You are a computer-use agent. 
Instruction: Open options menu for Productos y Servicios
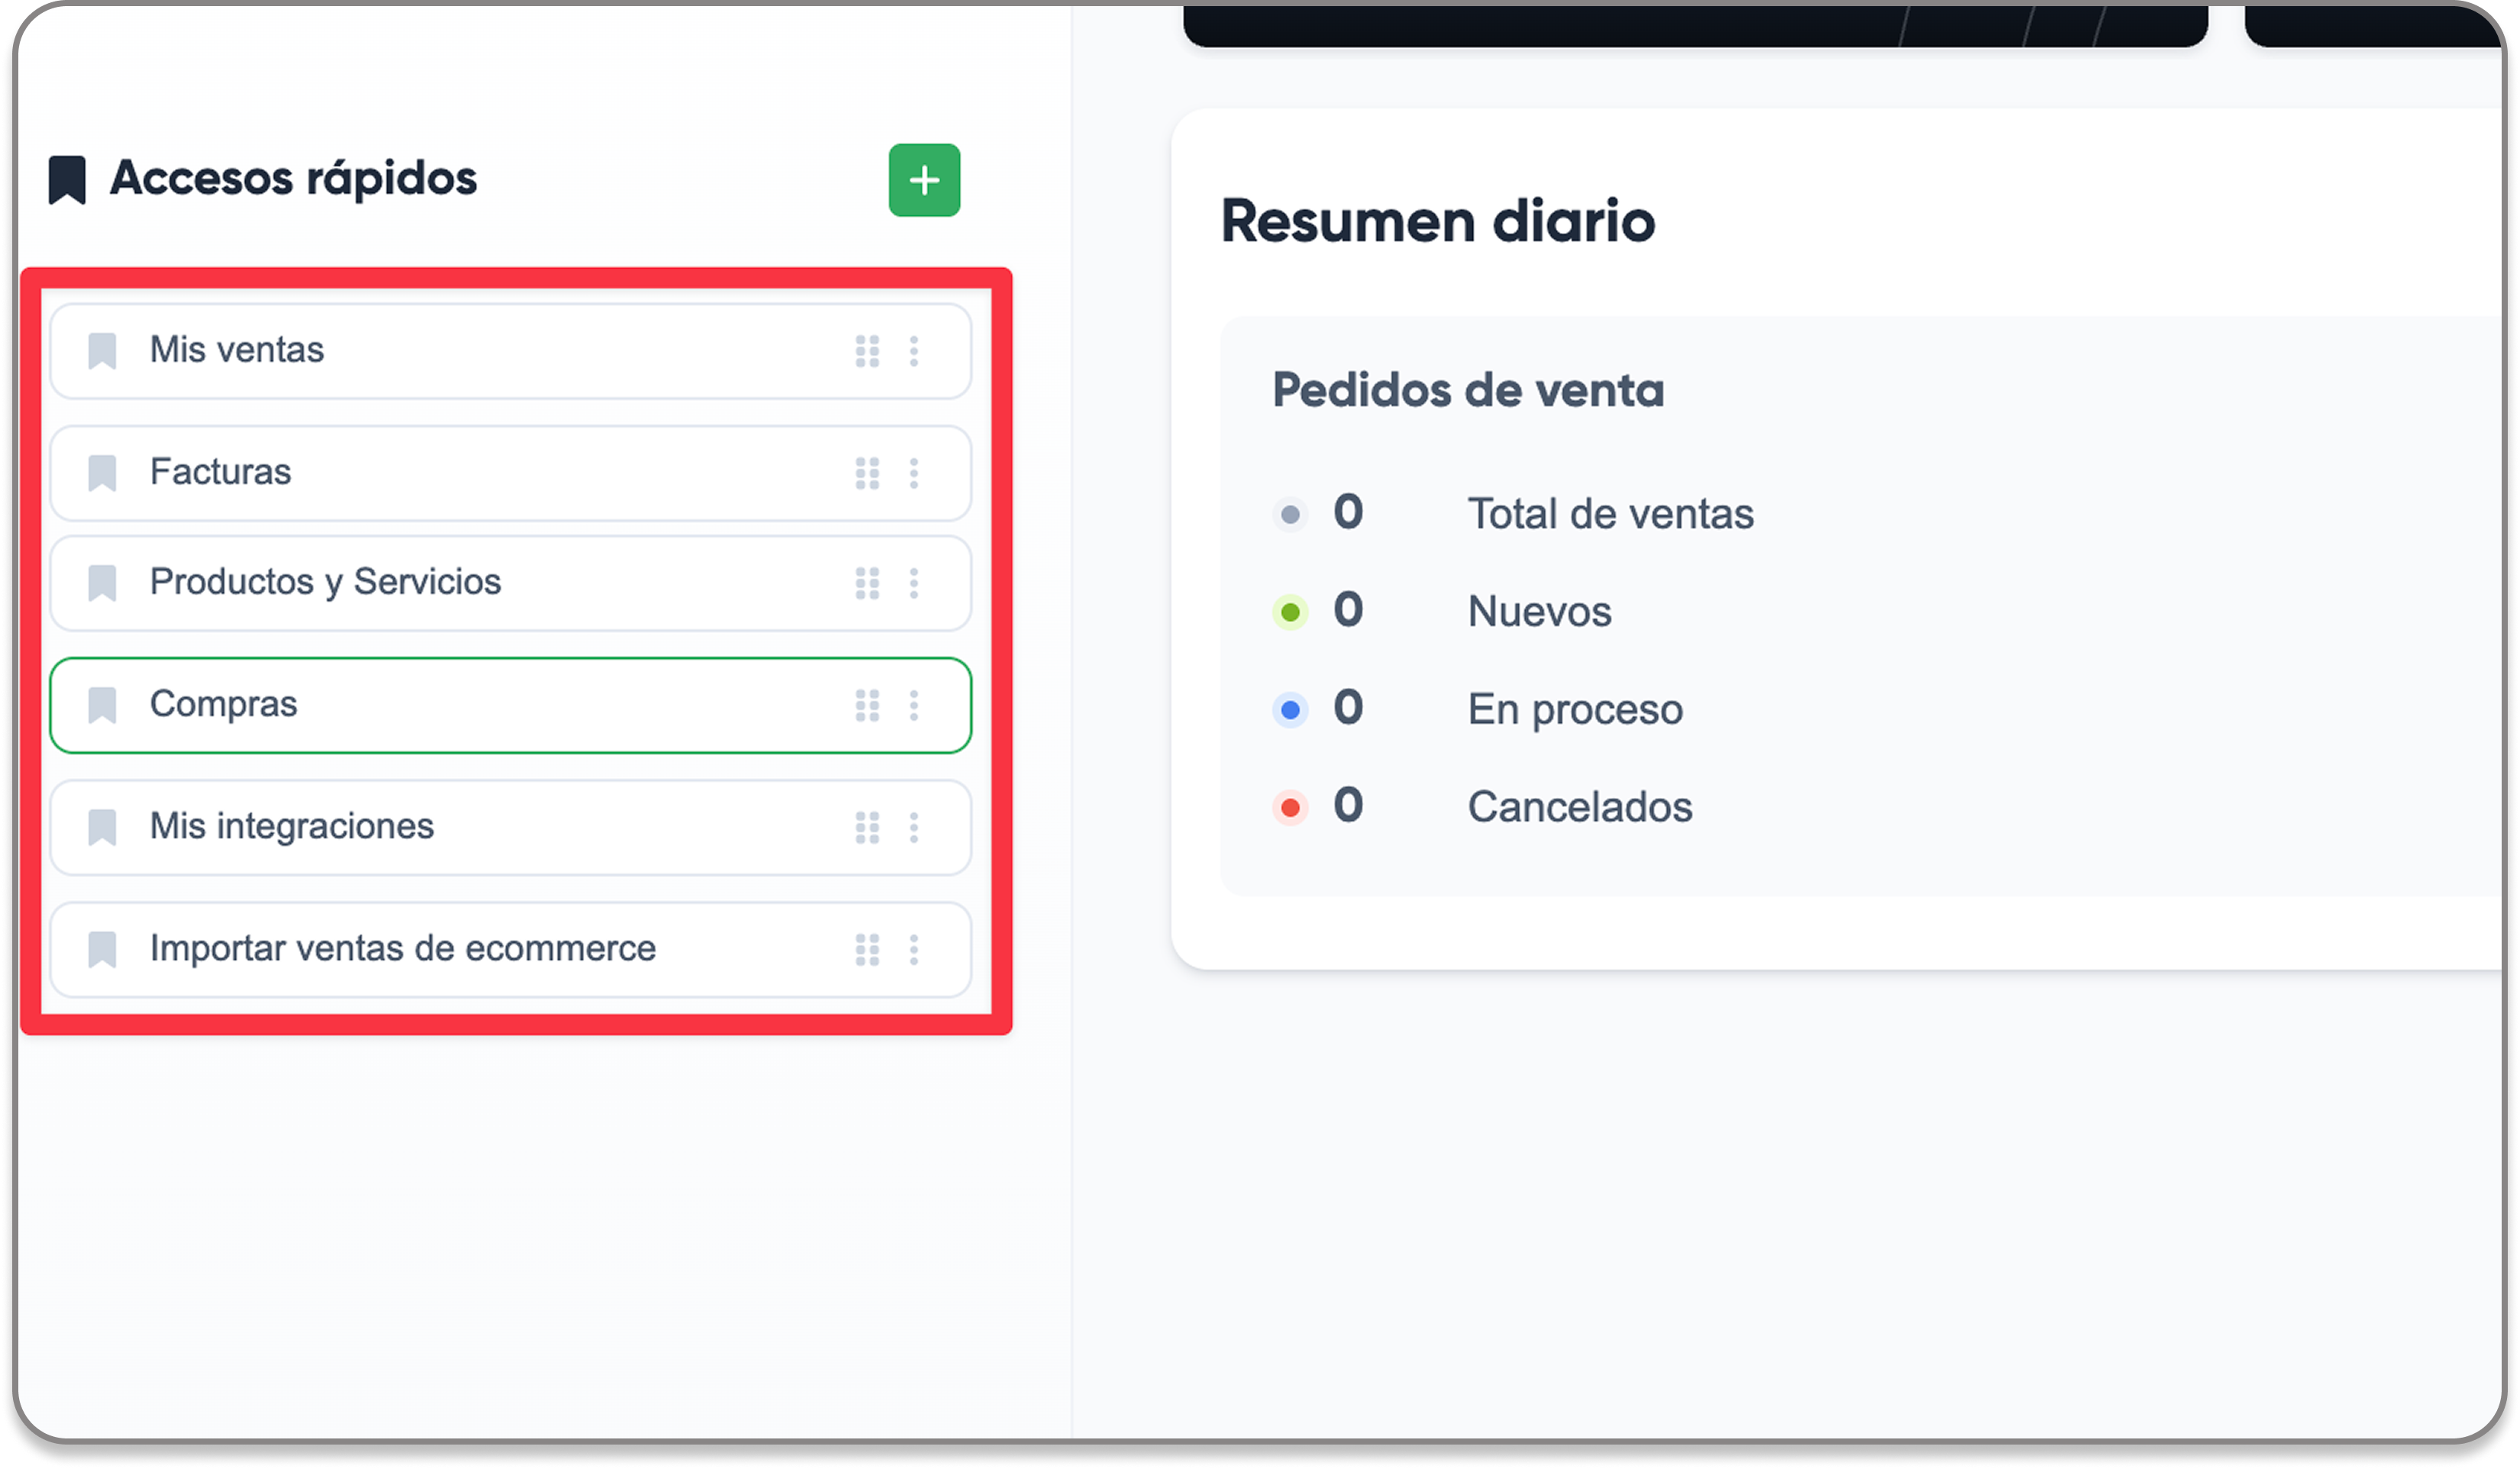[914, 583]
